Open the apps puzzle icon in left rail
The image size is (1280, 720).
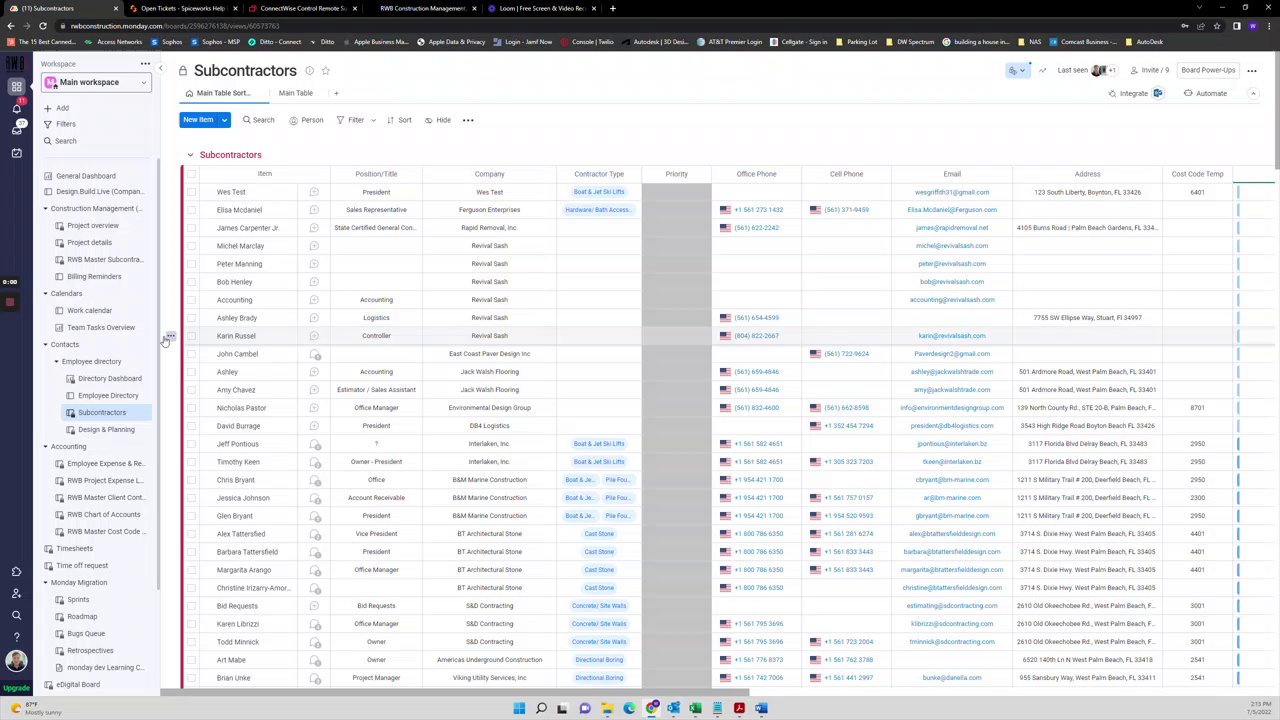click(16, 572)
